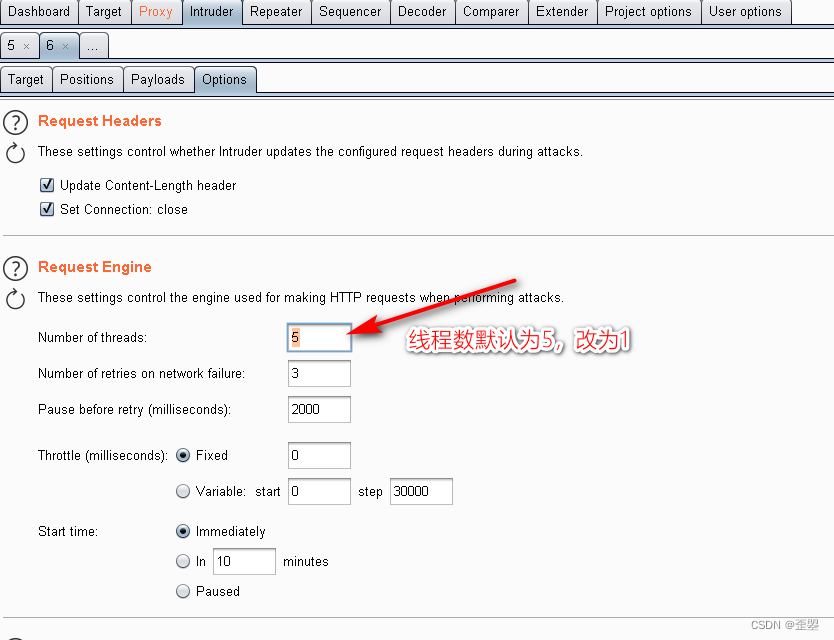The image size is (834, 640).
Task: Focus the Fixed throttle value field
Action: point(319,455)
